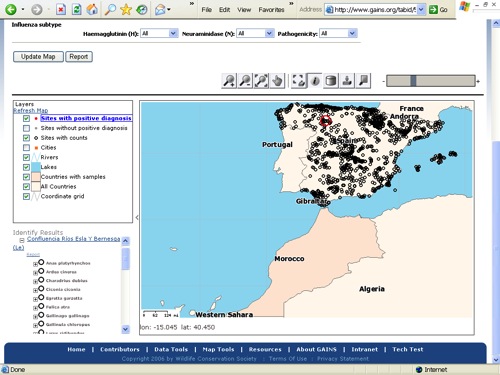This screenshot has height=375, width=500.
Task: Open the browser View menu
Action: (x=244, y=10)
